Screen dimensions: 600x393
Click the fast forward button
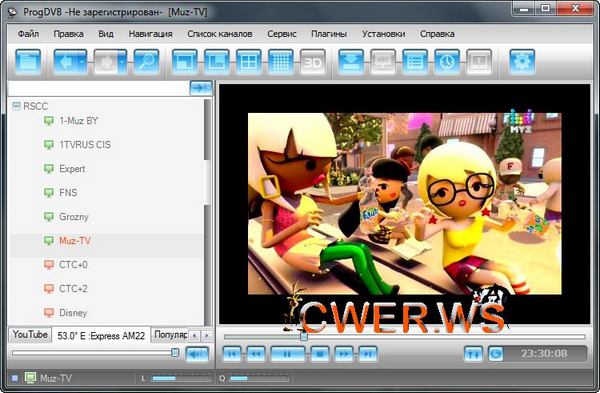click(x=344, y=354)
